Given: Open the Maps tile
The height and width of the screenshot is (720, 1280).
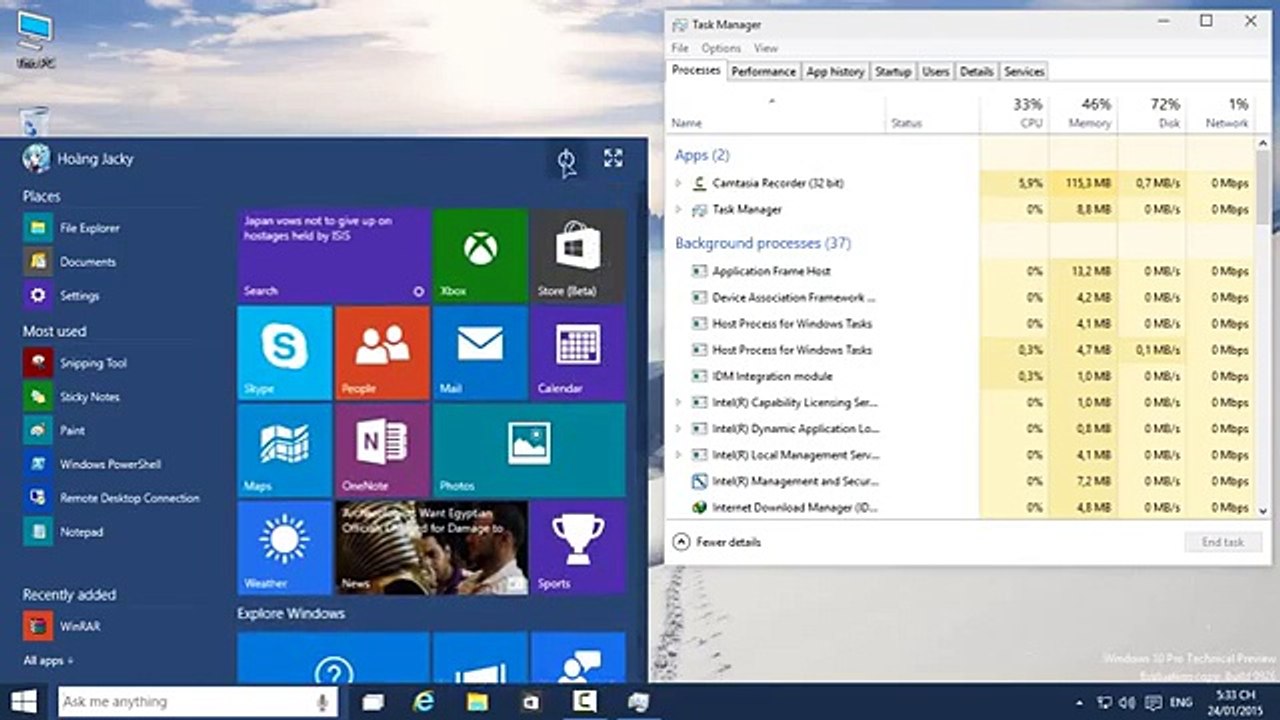Looking at the screenshot, I should 284,450.
